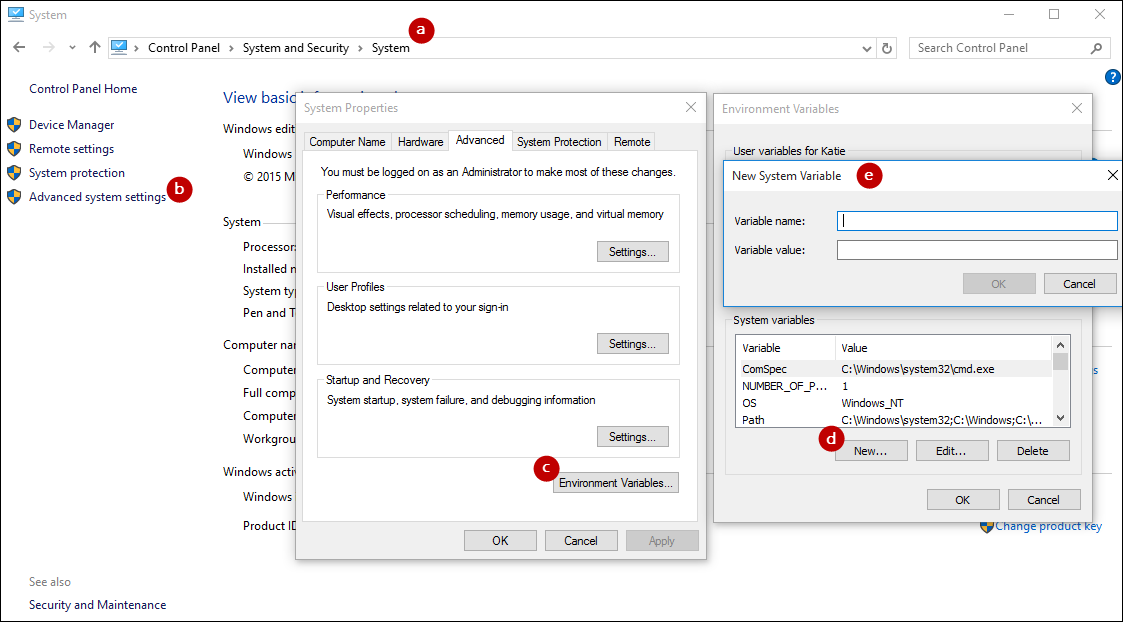Open the Help question mark icon
1126x625 pixels.
pyautogui.click(x=1113, y=77)
